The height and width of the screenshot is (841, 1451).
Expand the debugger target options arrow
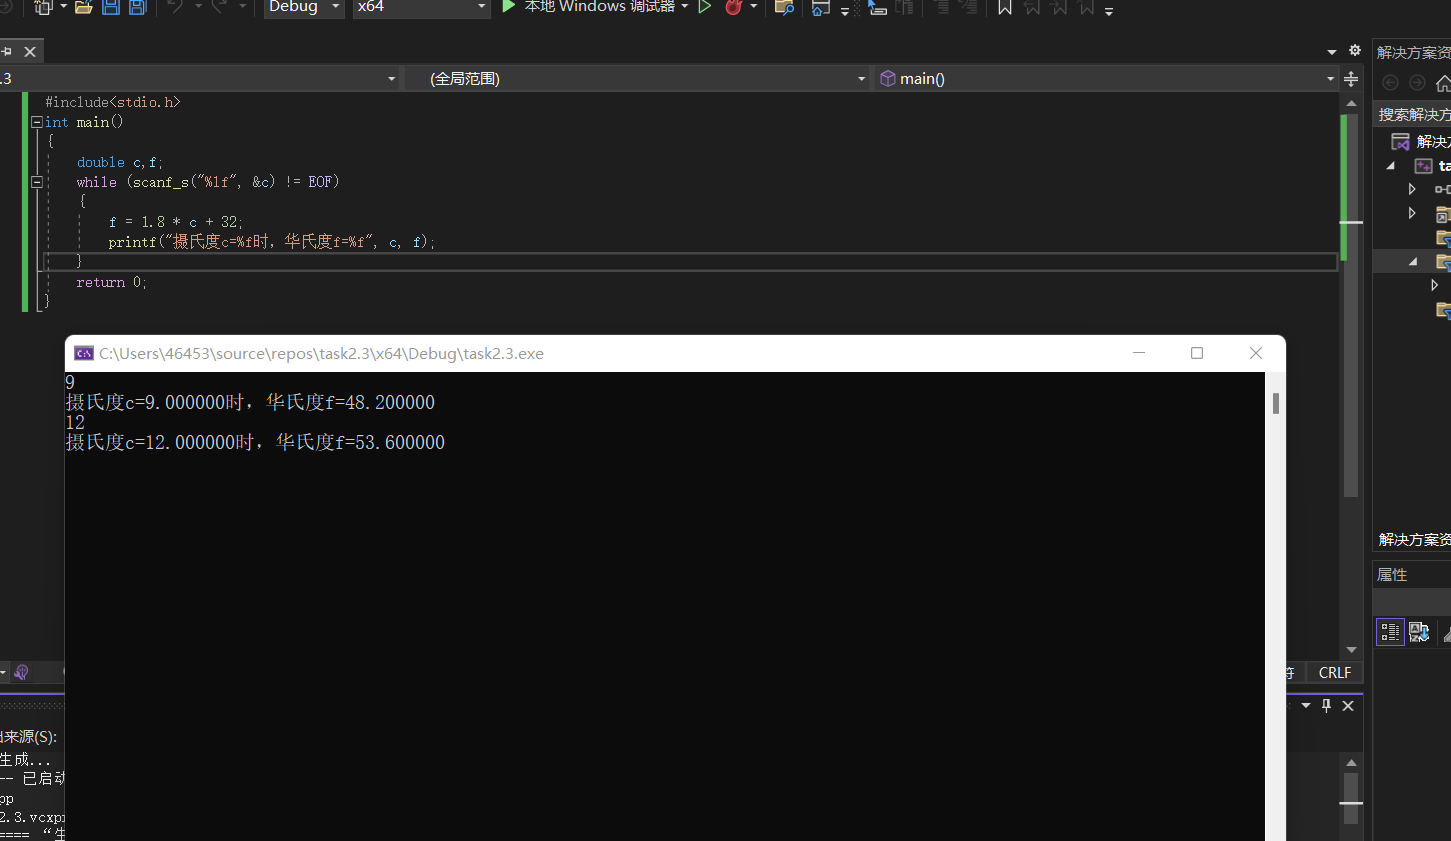[685, 6]
